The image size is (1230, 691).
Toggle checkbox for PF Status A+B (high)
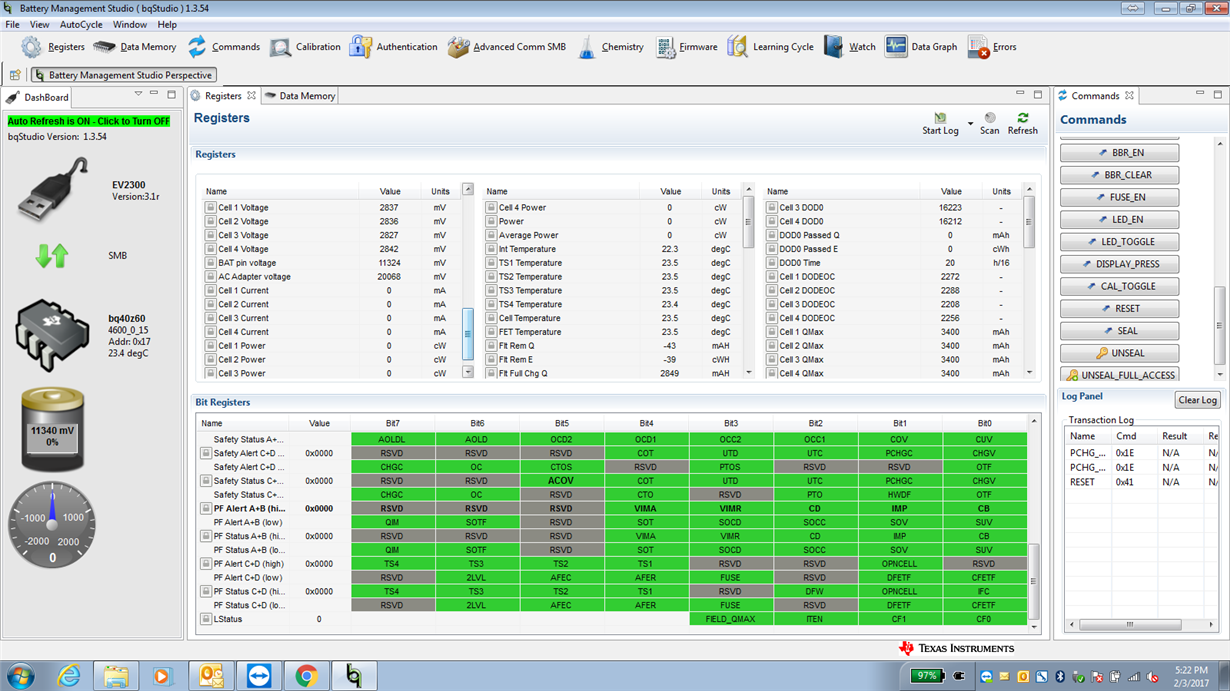206,536
